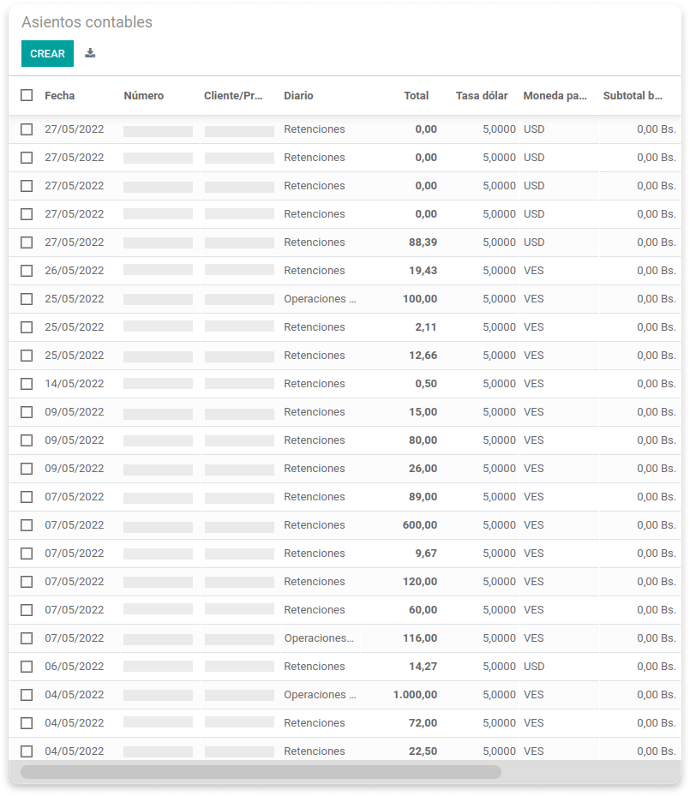690x796 pixels.
Task: Click the horizontal scrollbar at the bottom
Action: [x=261, y=772]
